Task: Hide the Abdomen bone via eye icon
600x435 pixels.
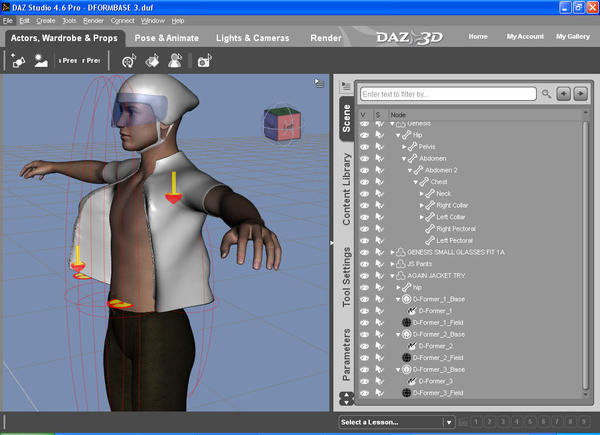Action: (x=364, y=158)
